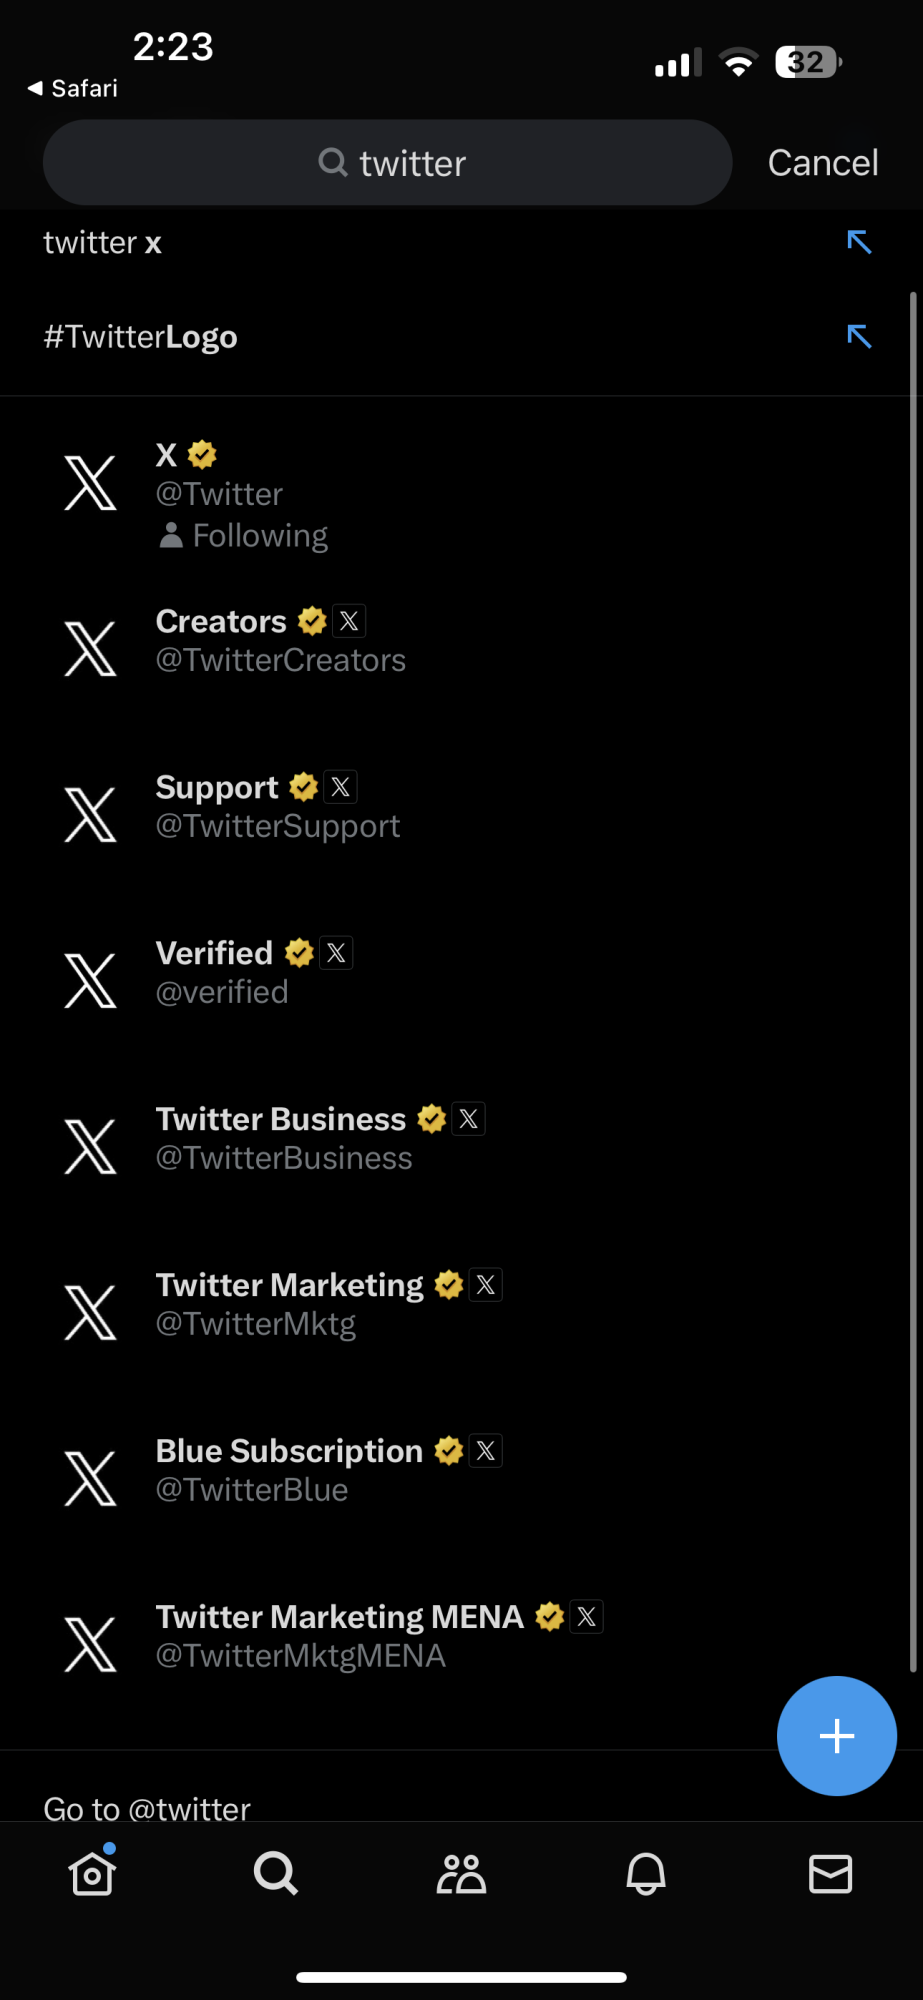923x2000 pixels.
Task: Open the Messages envelope icon
Action: [830, 1874]
